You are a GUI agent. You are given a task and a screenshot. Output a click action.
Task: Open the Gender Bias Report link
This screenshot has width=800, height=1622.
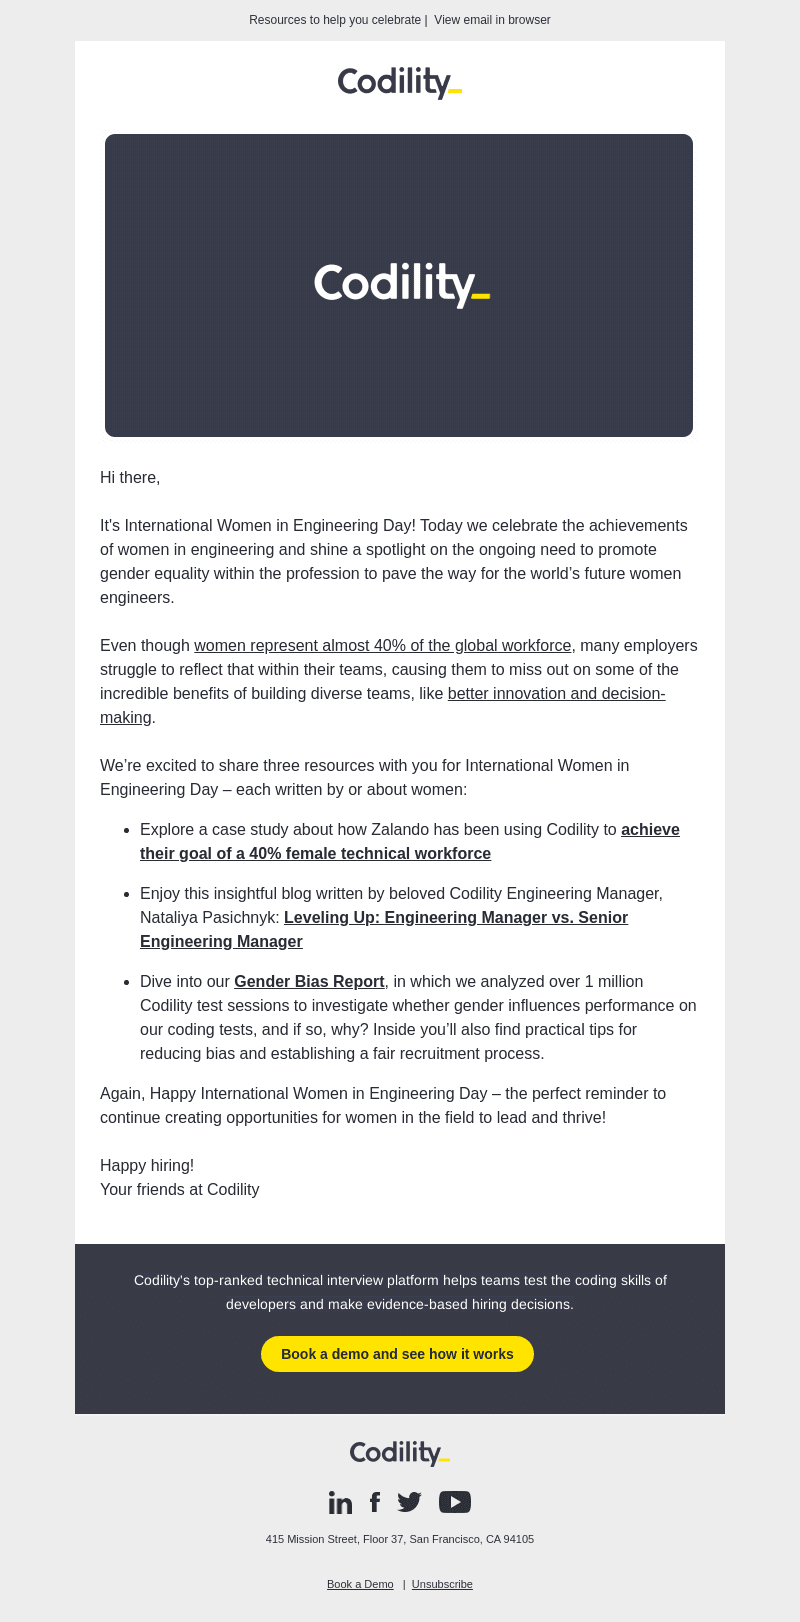tap(309, 982)
